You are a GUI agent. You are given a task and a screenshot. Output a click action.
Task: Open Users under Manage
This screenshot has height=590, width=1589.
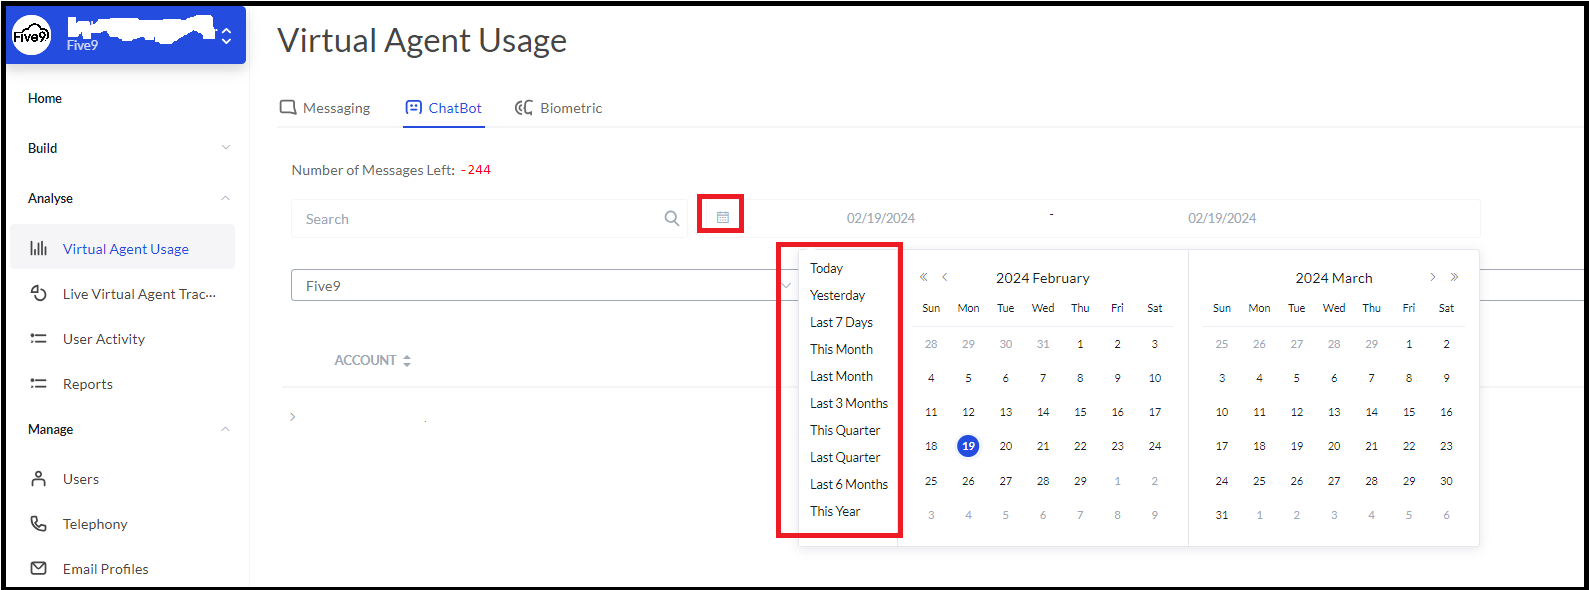tap(81, 479)
